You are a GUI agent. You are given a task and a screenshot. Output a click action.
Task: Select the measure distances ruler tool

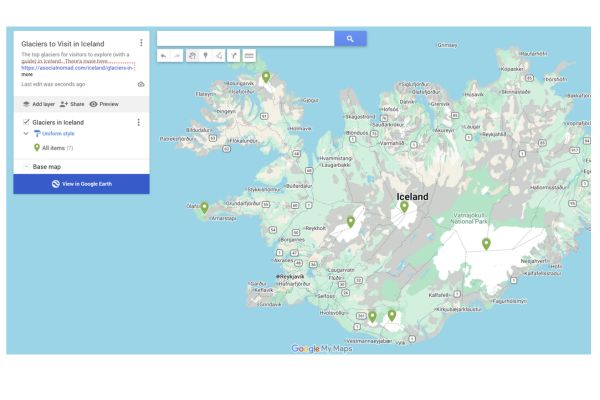[x=249, y=56]
